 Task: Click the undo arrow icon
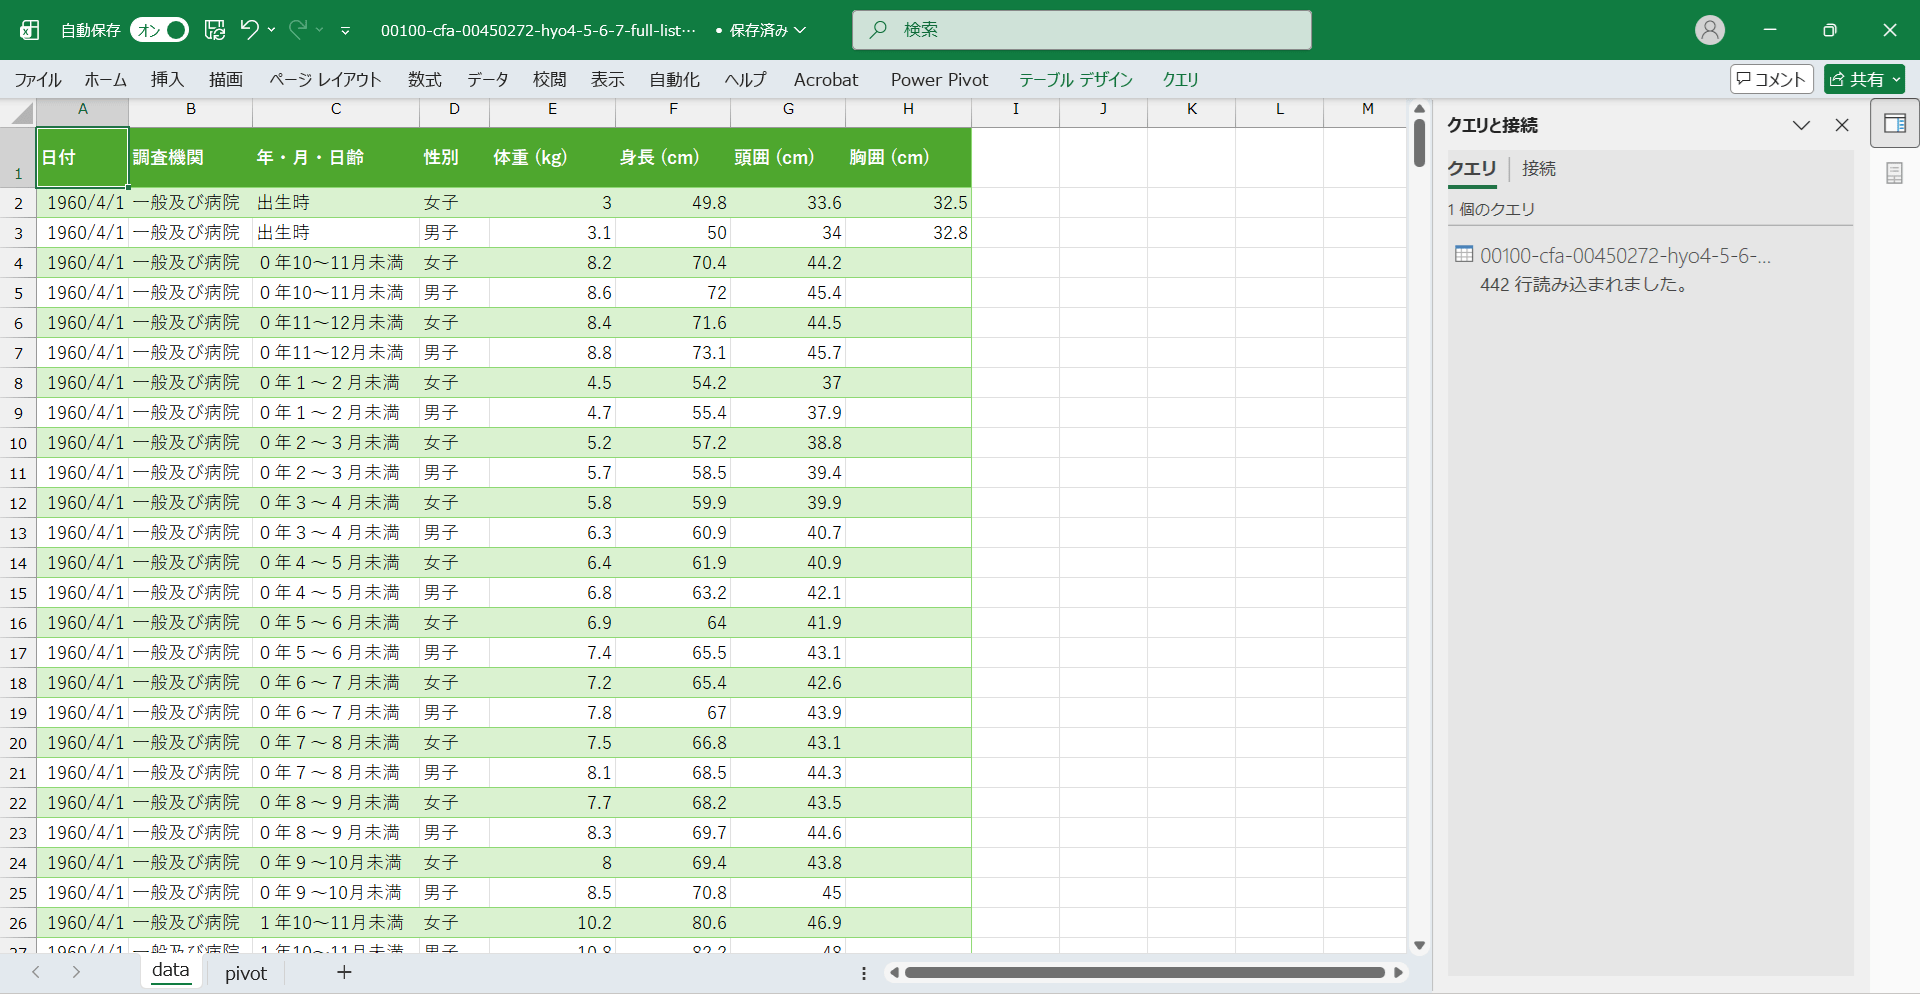[x=249, y=30]
